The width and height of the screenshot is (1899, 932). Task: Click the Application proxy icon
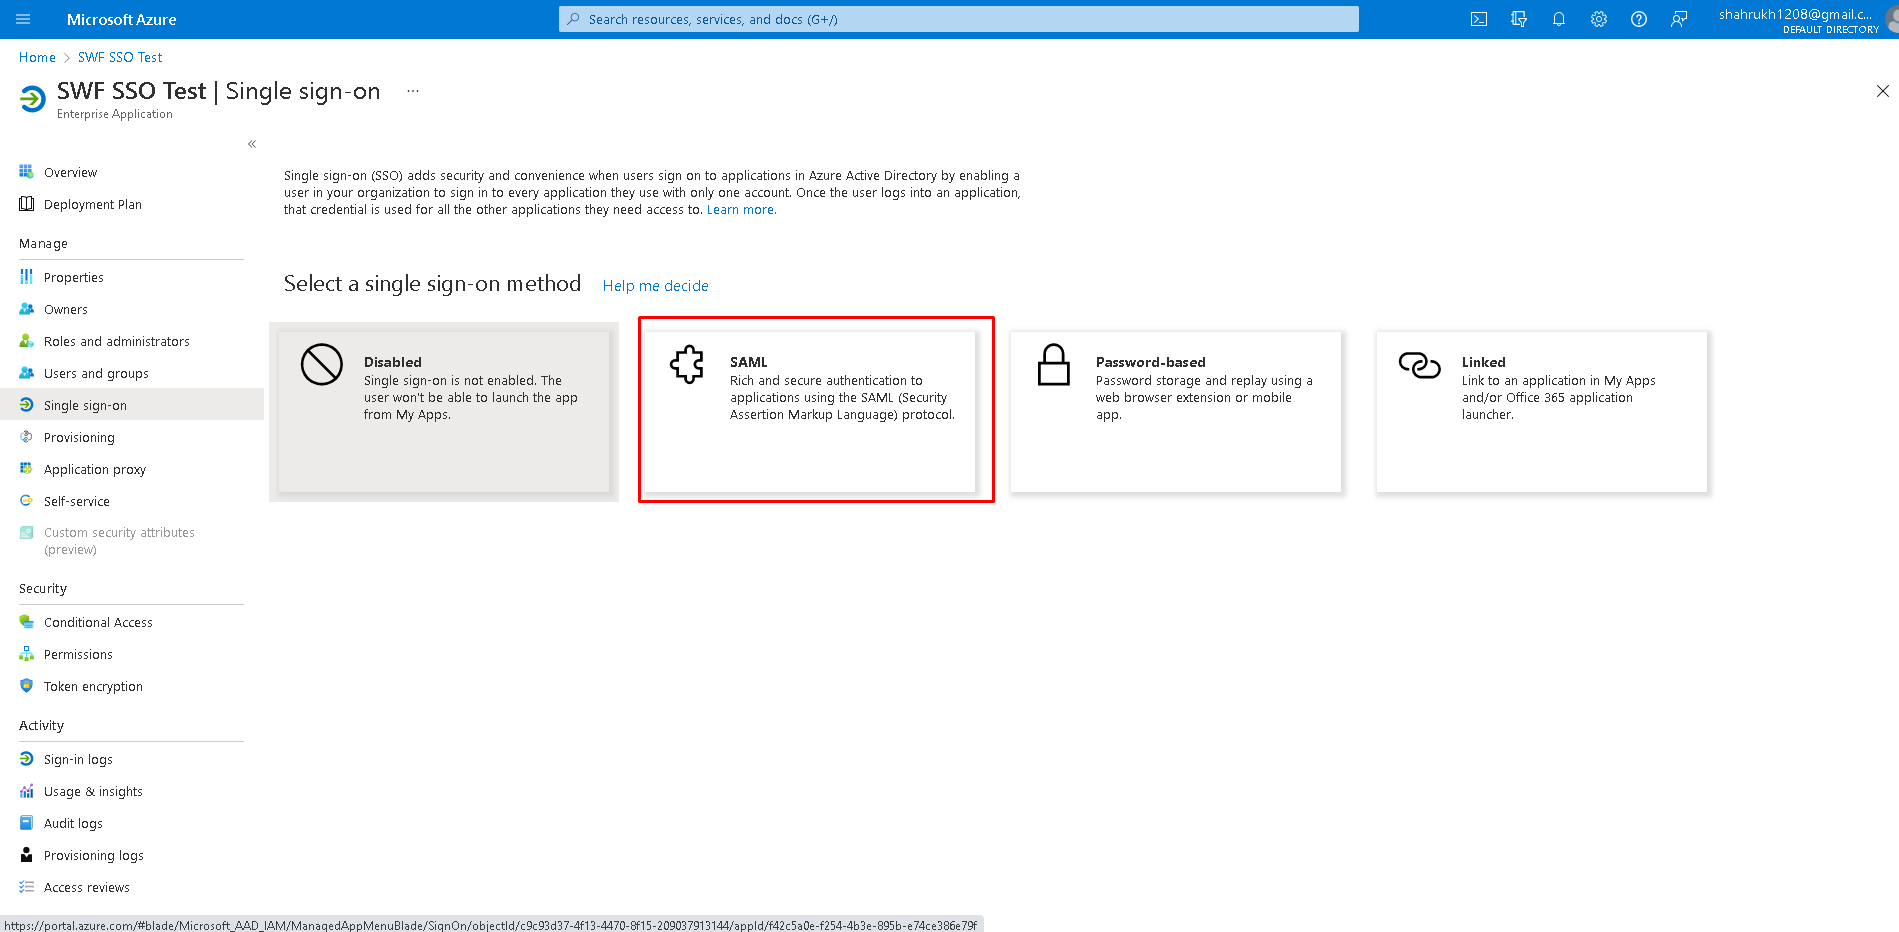click(27, 469)
